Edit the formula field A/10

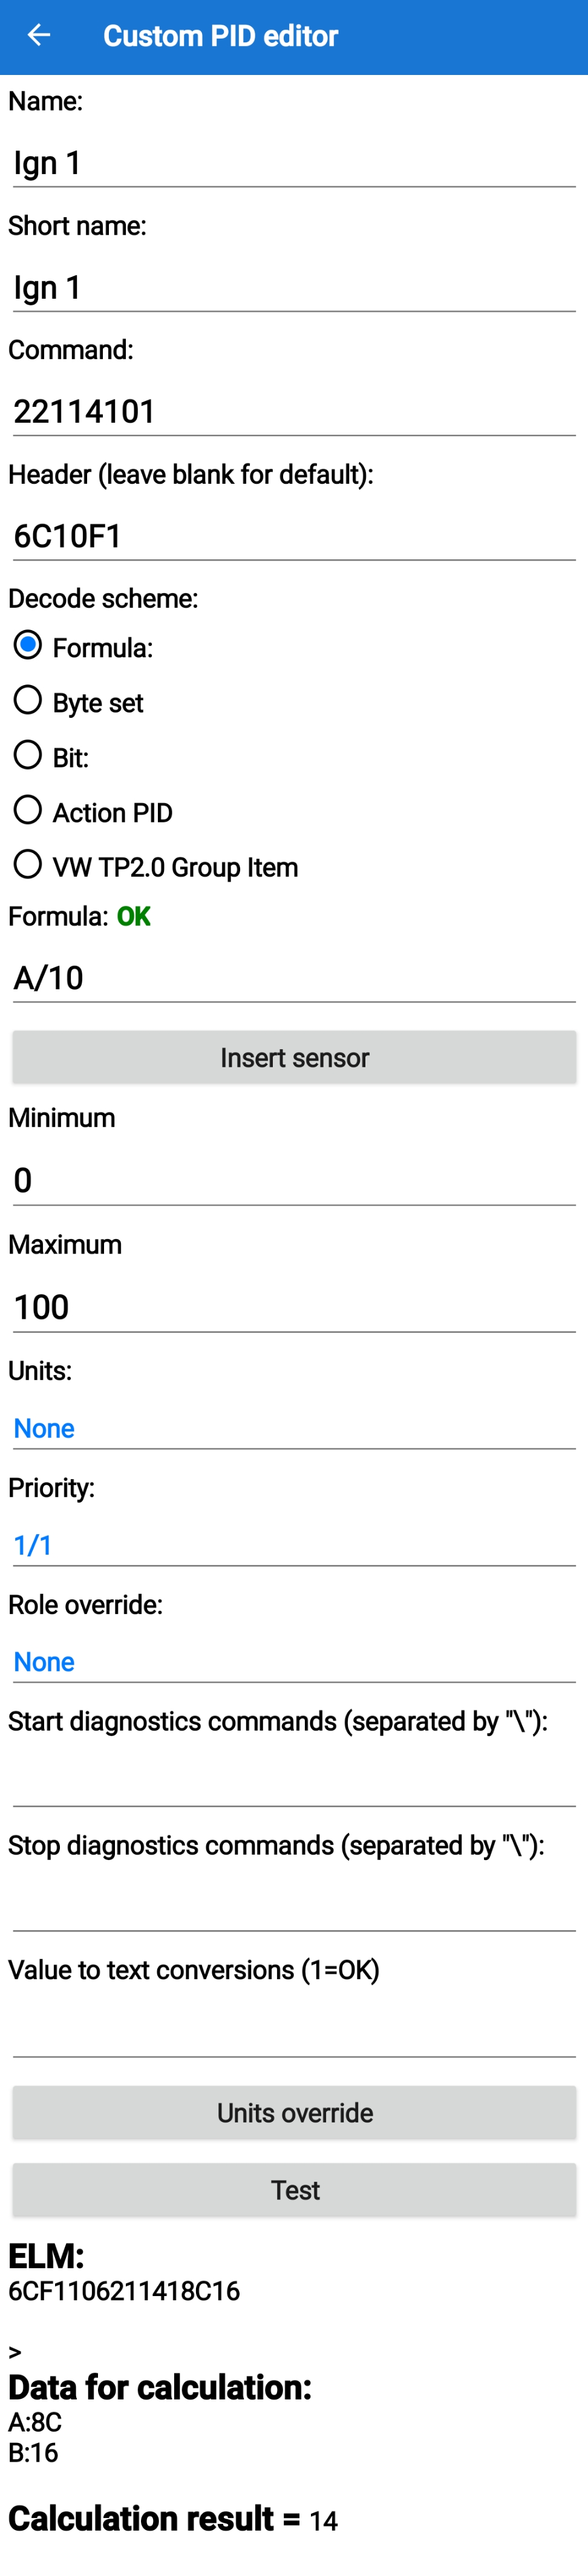(294, 978)
